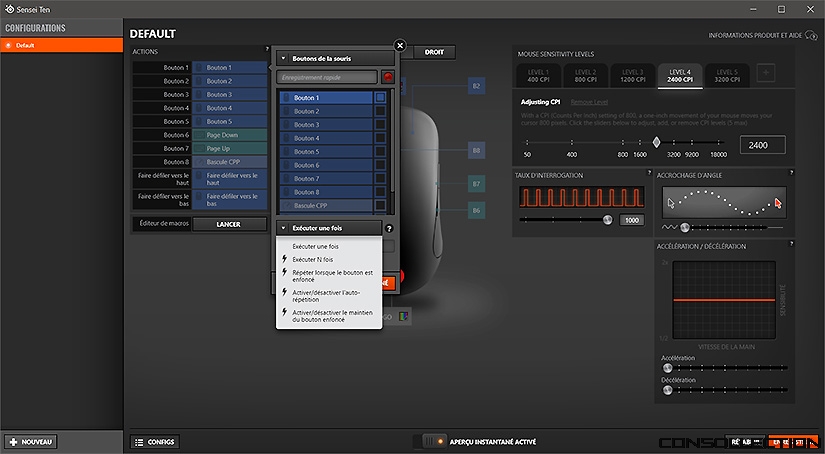Viewport: 825px width, 454px height.
Task: Open Accrochage d'angle help icon
Action: tap(791, 173)
